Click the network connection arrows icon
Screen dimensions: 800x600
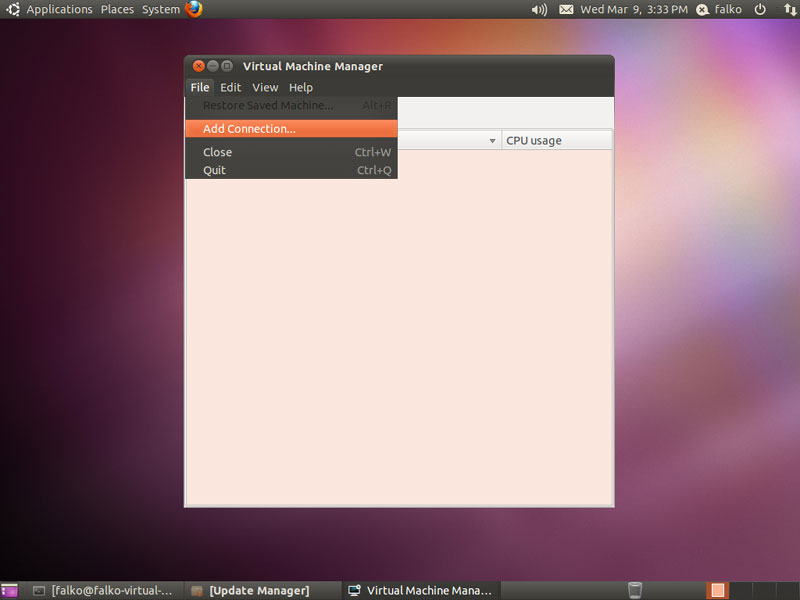click(x=790, y=10)
